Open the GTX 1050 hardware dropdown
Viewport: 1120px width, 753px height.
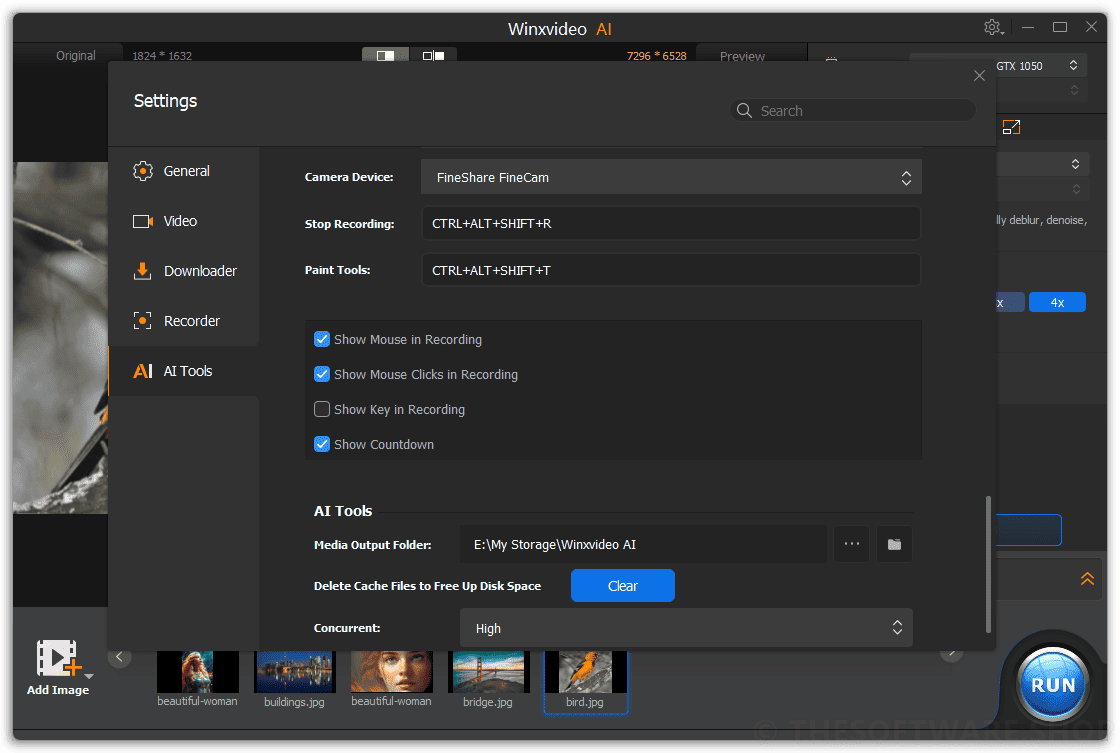1040,66
